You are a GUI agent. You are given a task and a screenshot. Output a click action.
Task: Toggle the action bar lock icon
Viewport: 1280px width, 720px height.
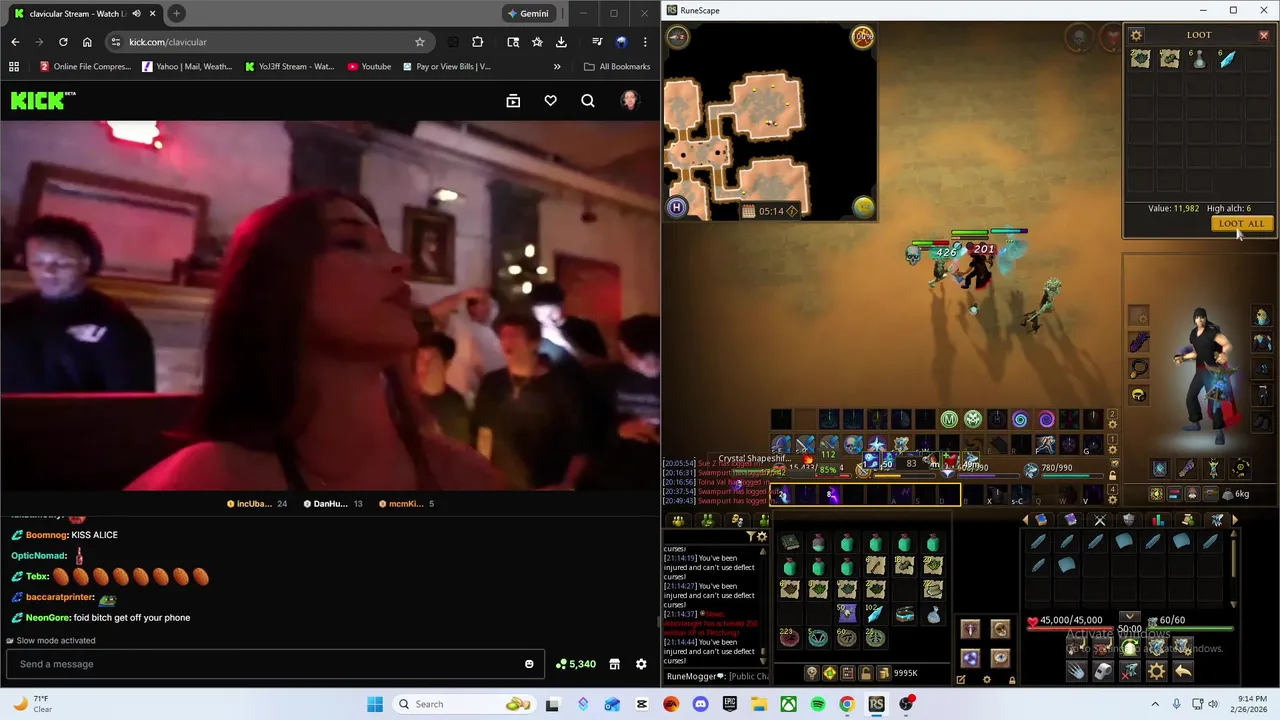pyautogui.click(x=1112, y=475)
